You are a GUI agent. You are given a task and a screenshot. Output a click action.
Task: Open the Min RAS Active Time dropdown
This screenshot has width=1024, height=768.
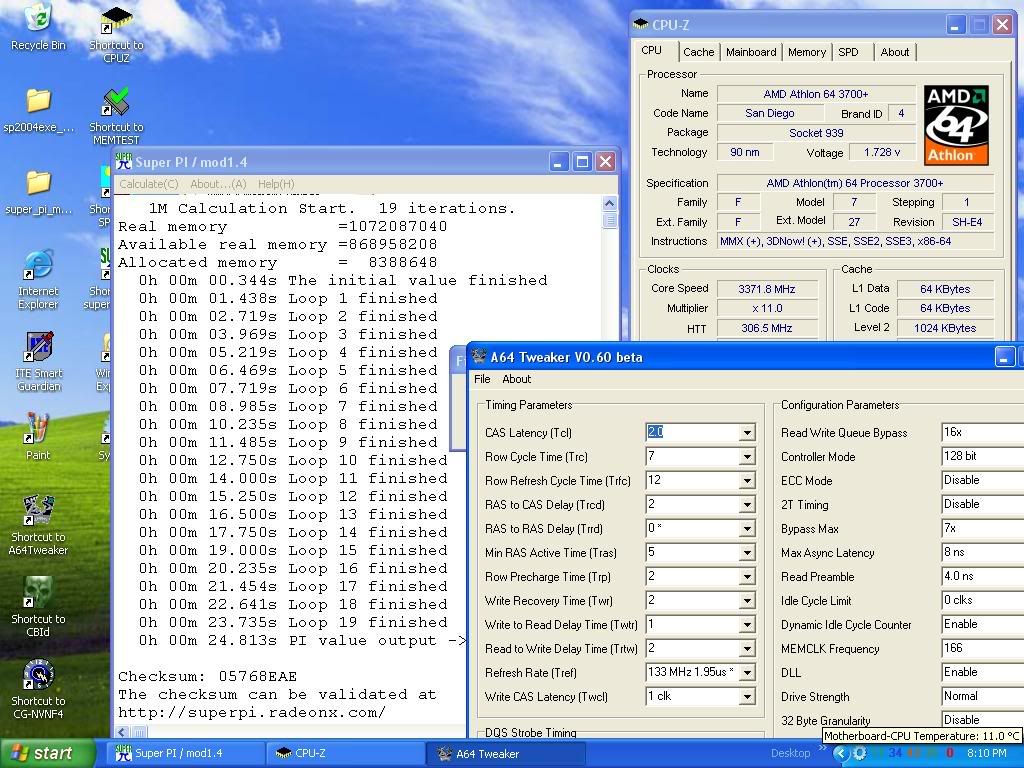coord(747,553)
